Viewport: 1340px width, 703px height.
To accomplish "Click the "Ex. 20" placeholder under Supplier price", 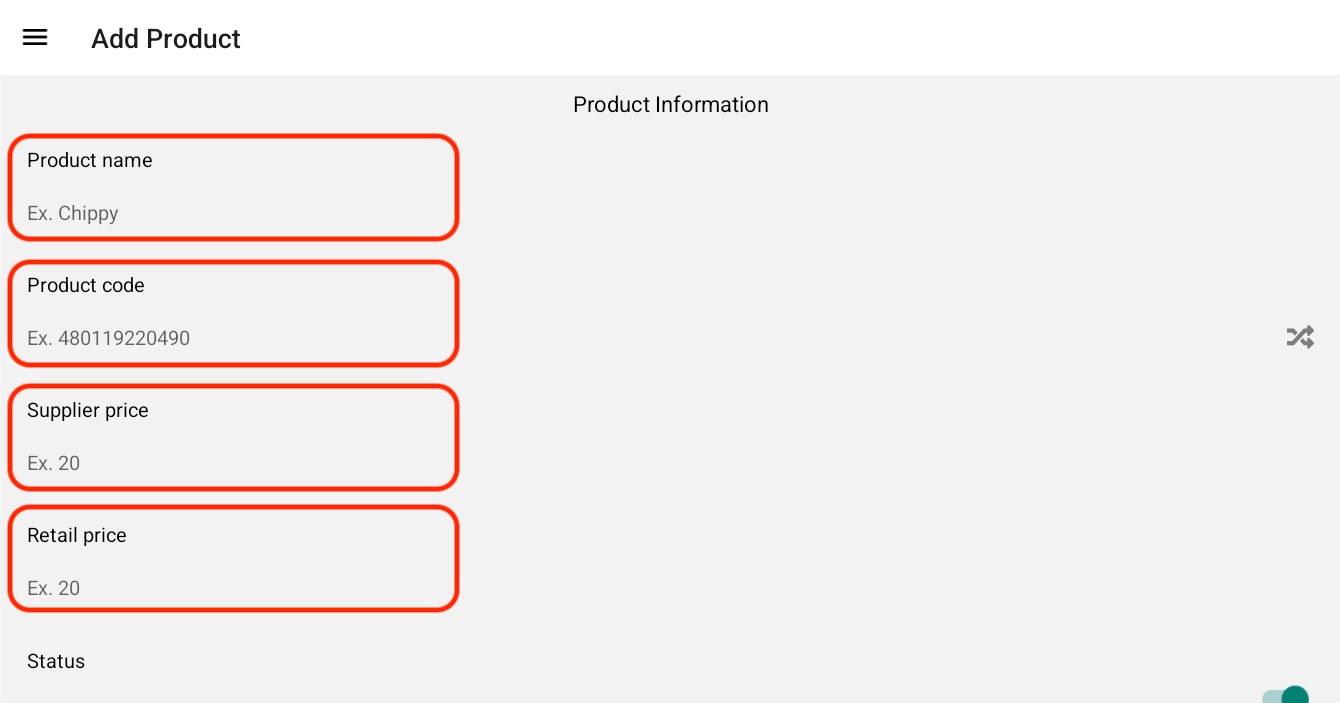I will coord(53,463).
